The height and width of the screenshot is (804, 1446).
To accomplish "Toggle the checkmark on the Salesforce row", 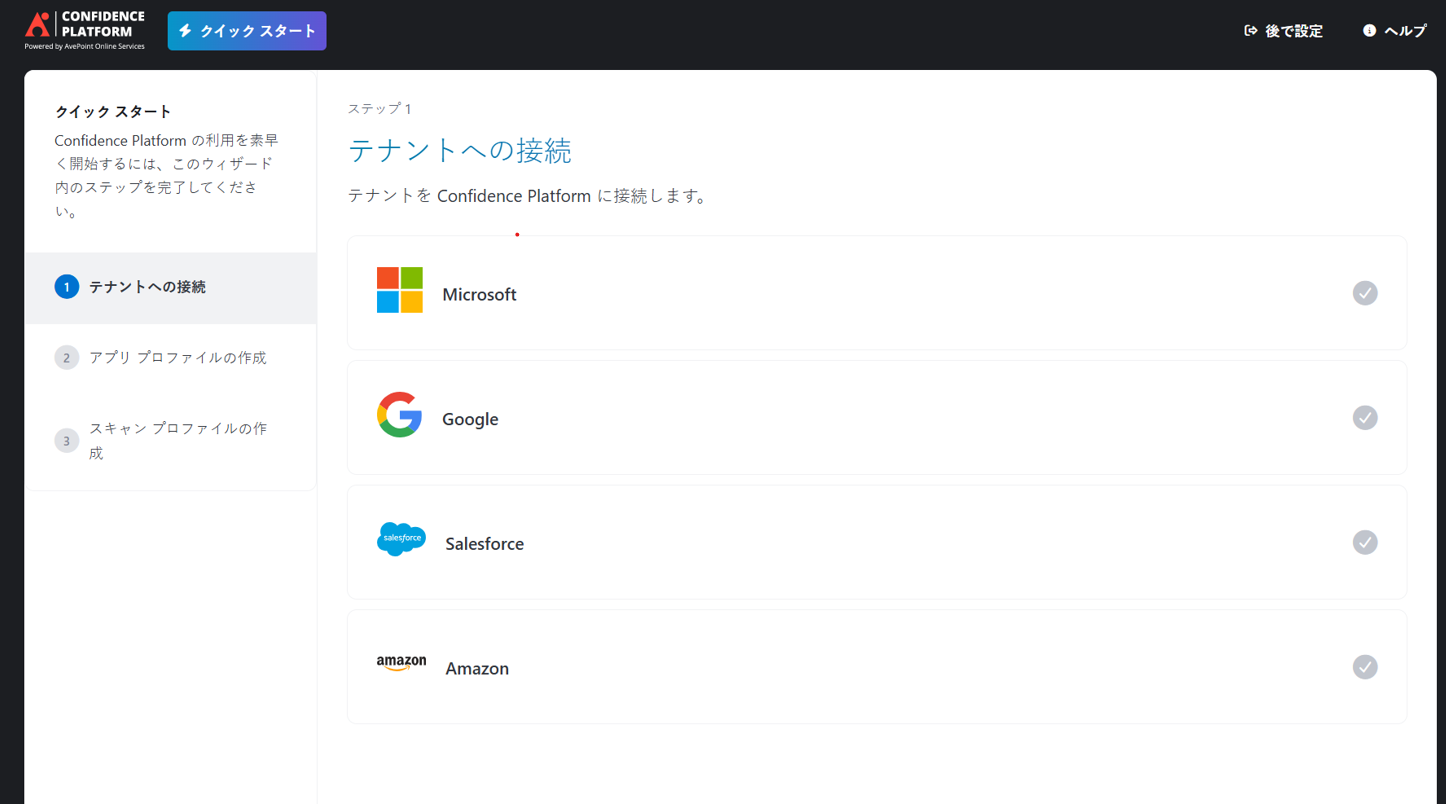I will pos(1365,542).
